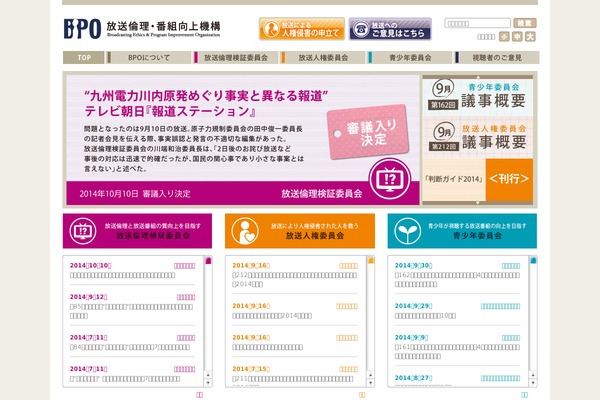
Task: Select the TOP navigation tab
Action: (x=83, y=58)
